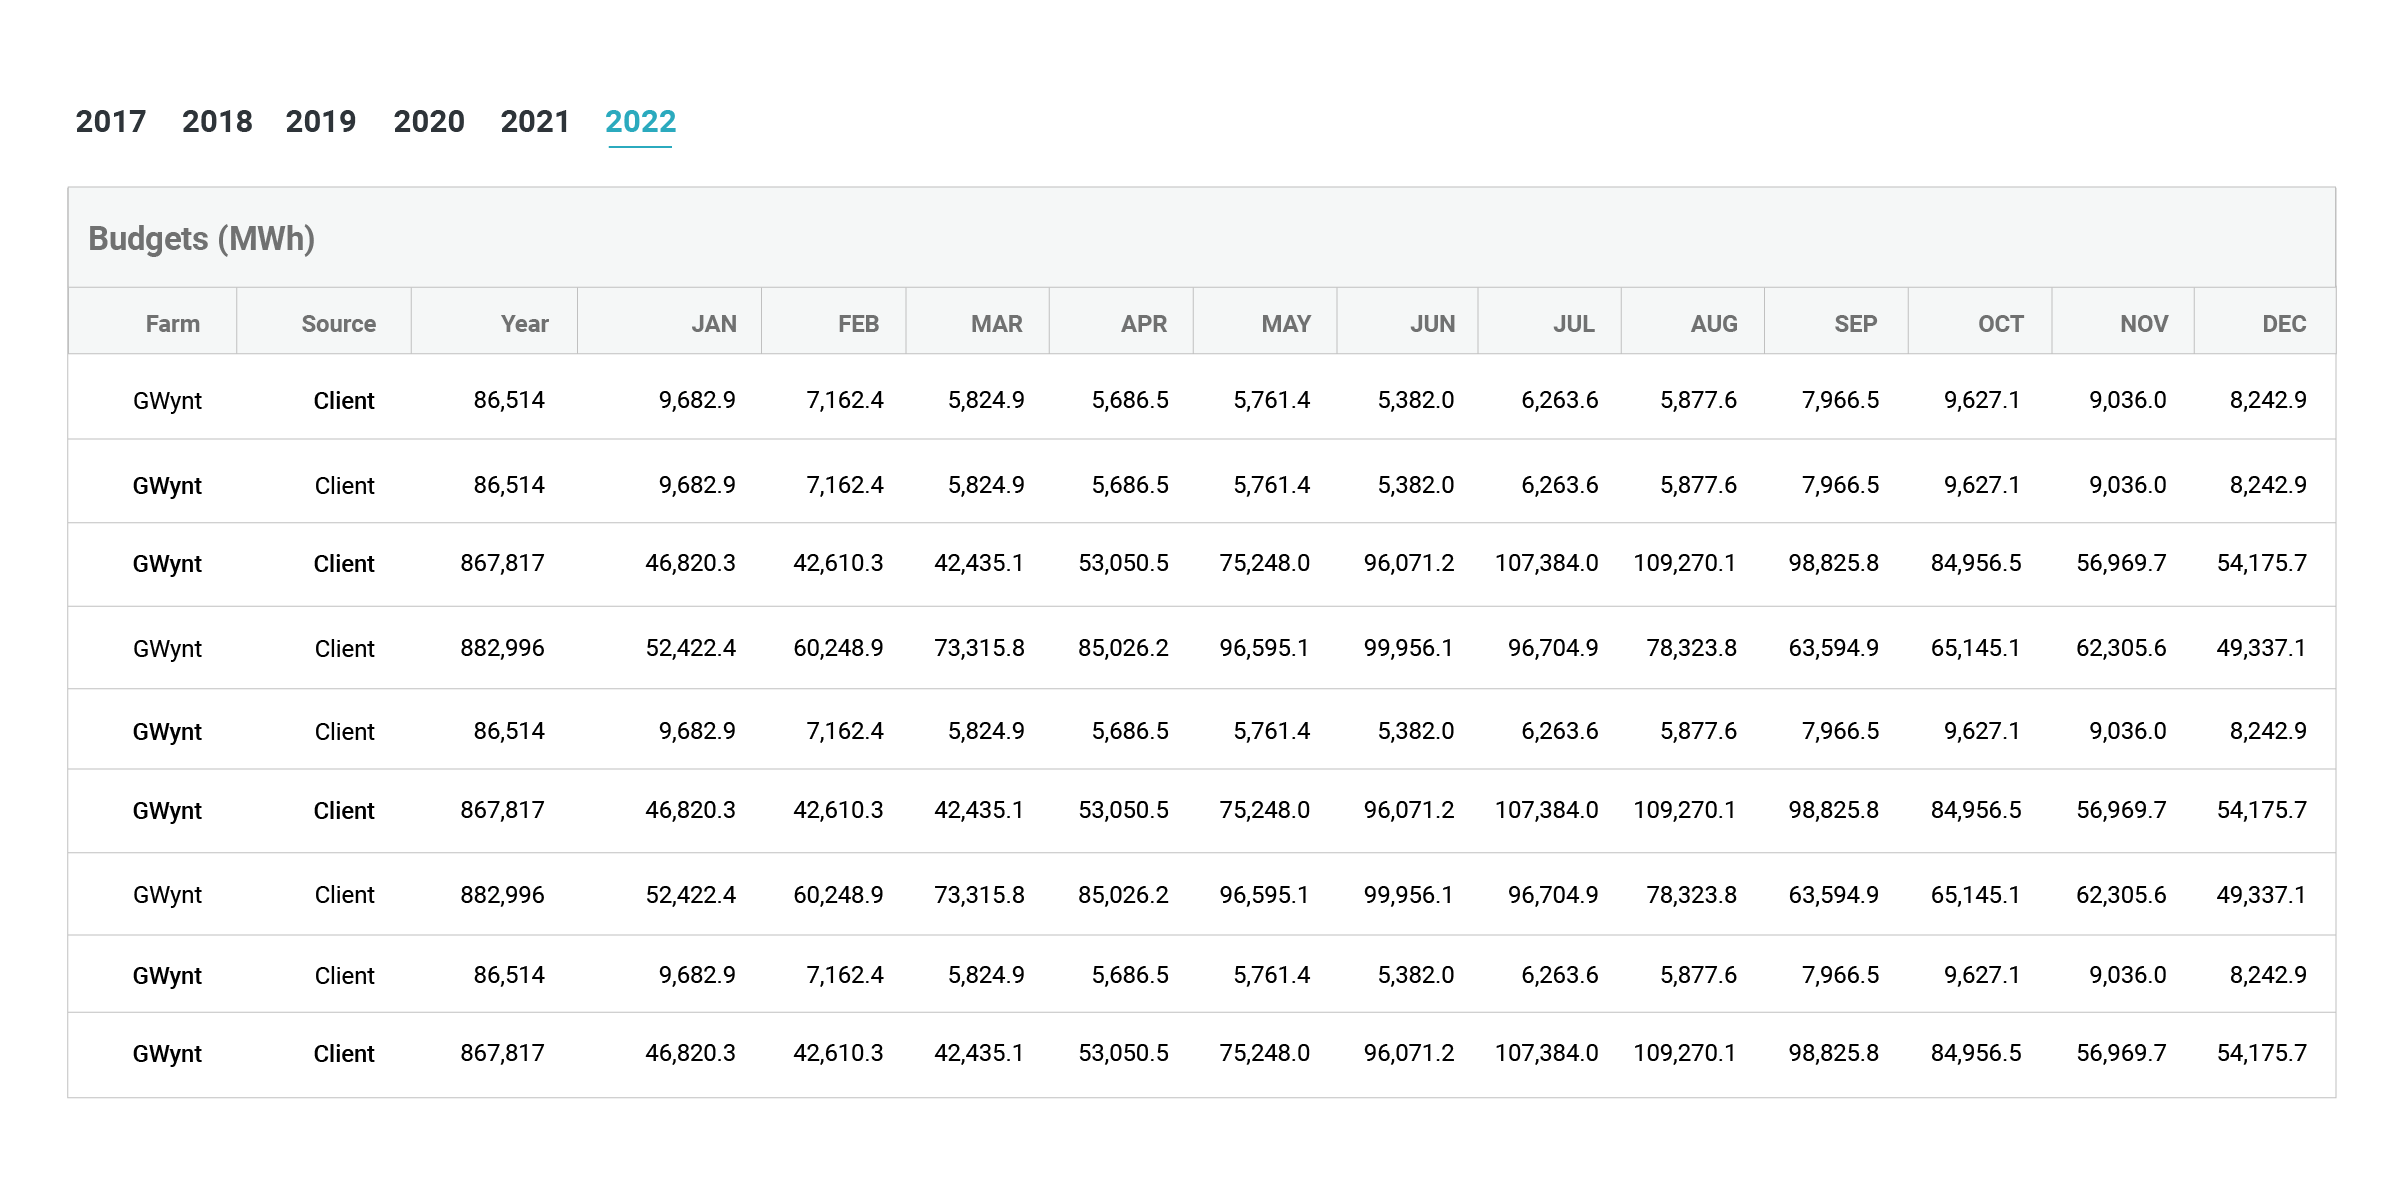Select 7,162.4 FEB value in second row
The height and width of the screenshot is (1201, 2401).
tap(845, 485)
